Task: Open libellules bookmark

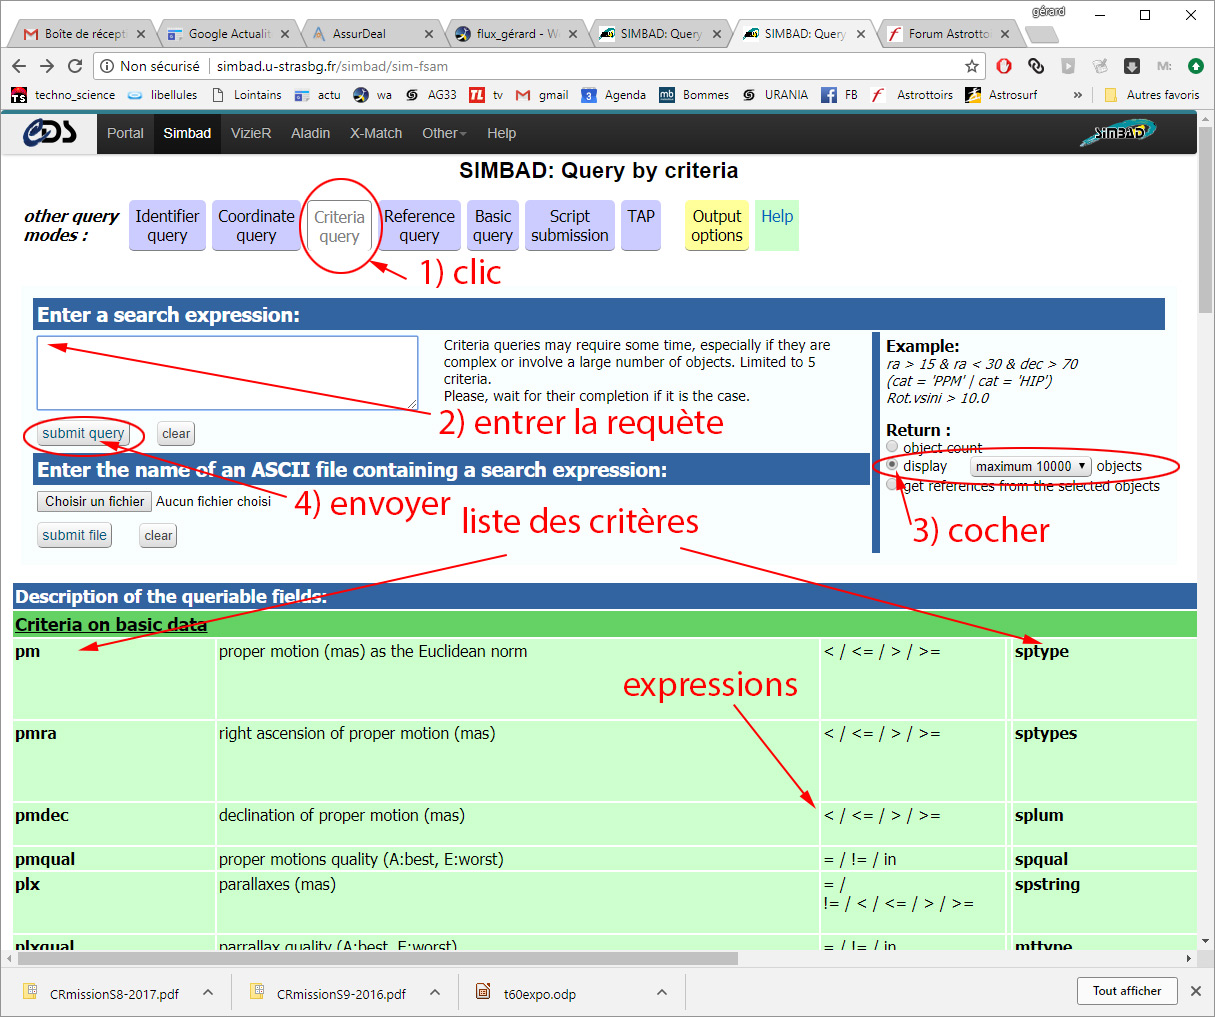Action: (x=163, y=95)
